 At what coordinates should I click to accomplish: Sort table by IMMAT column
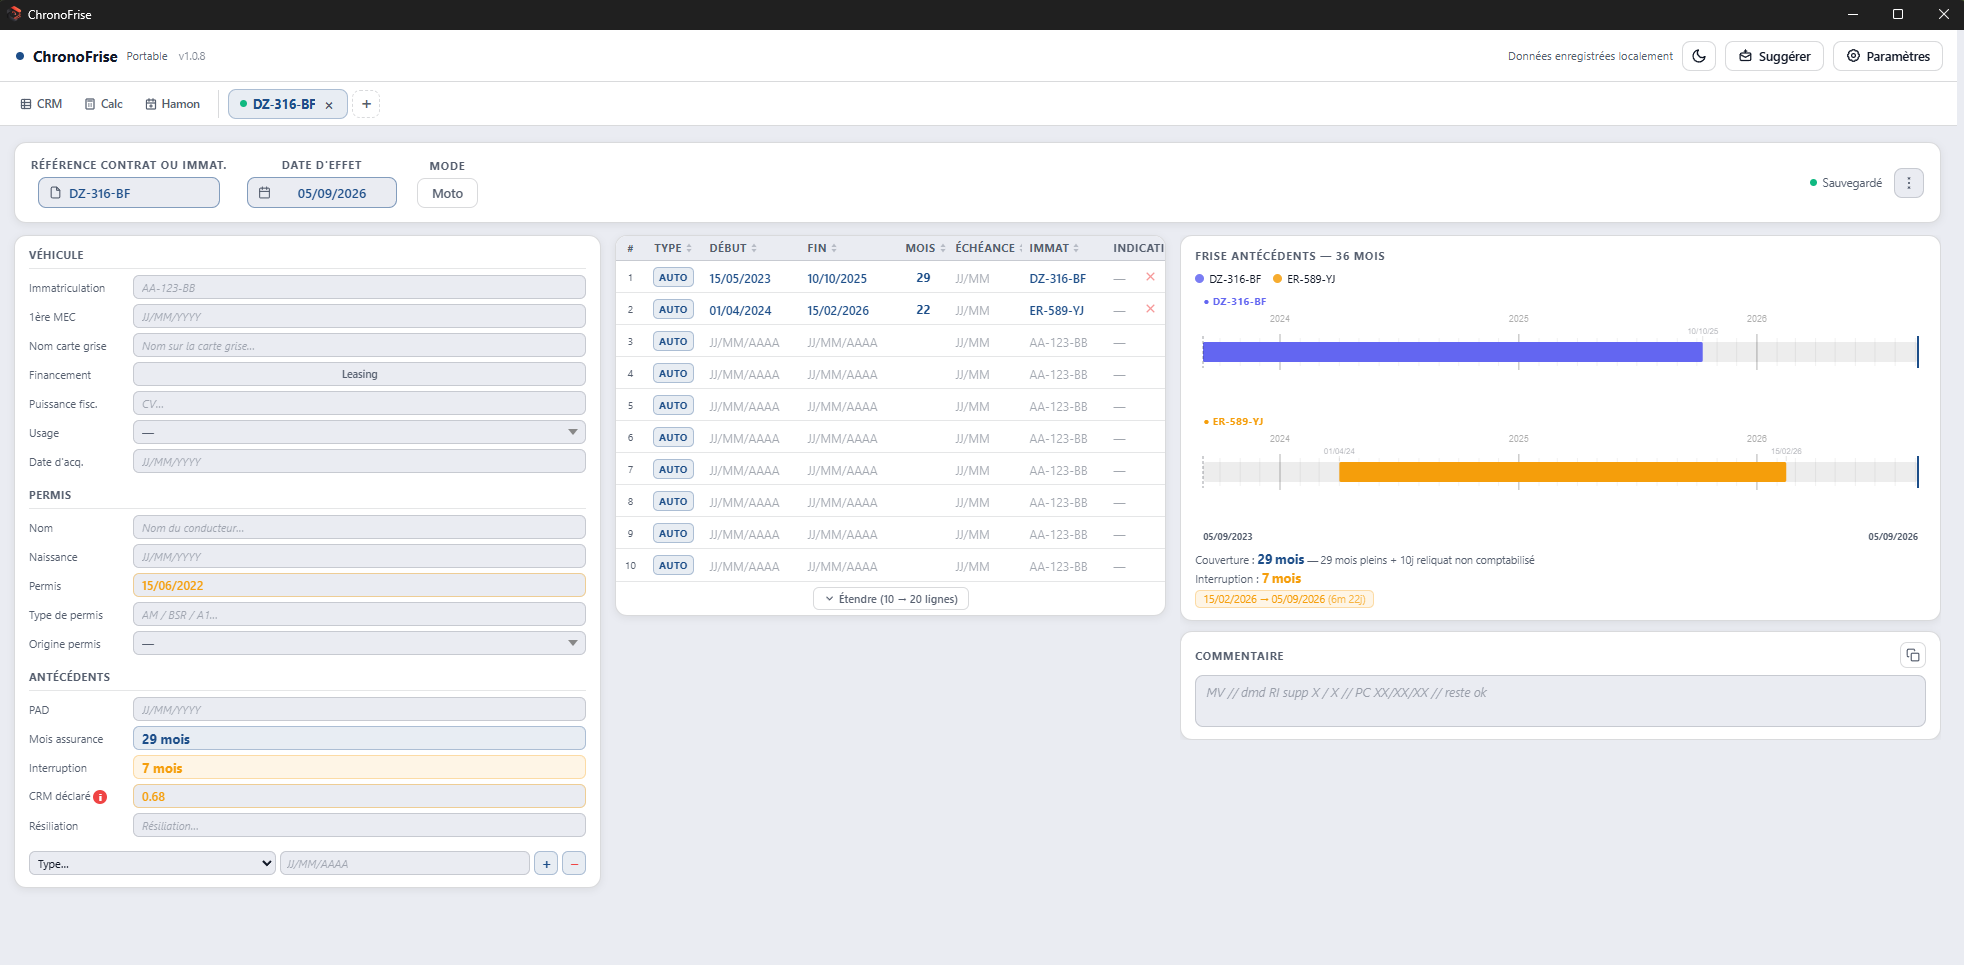pos(1076,248)
